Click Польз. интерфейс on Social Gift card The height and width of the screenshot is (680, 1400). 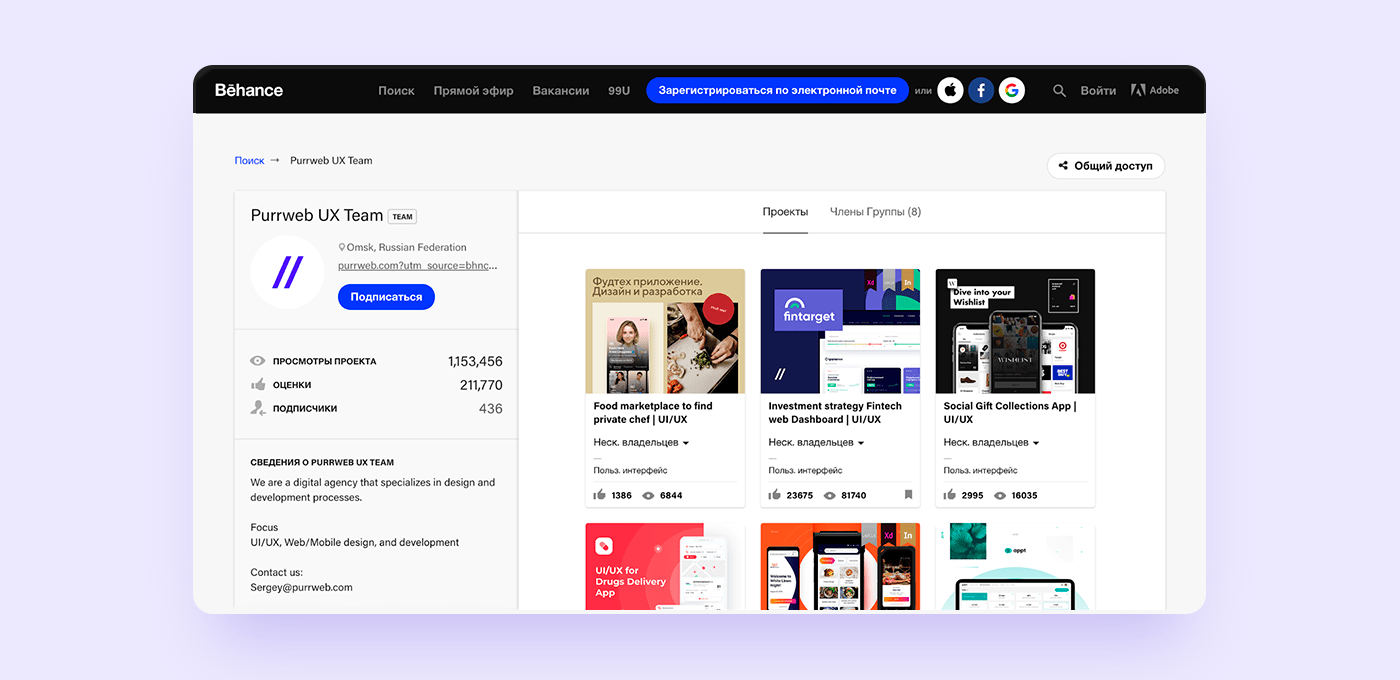pos(980,470)
